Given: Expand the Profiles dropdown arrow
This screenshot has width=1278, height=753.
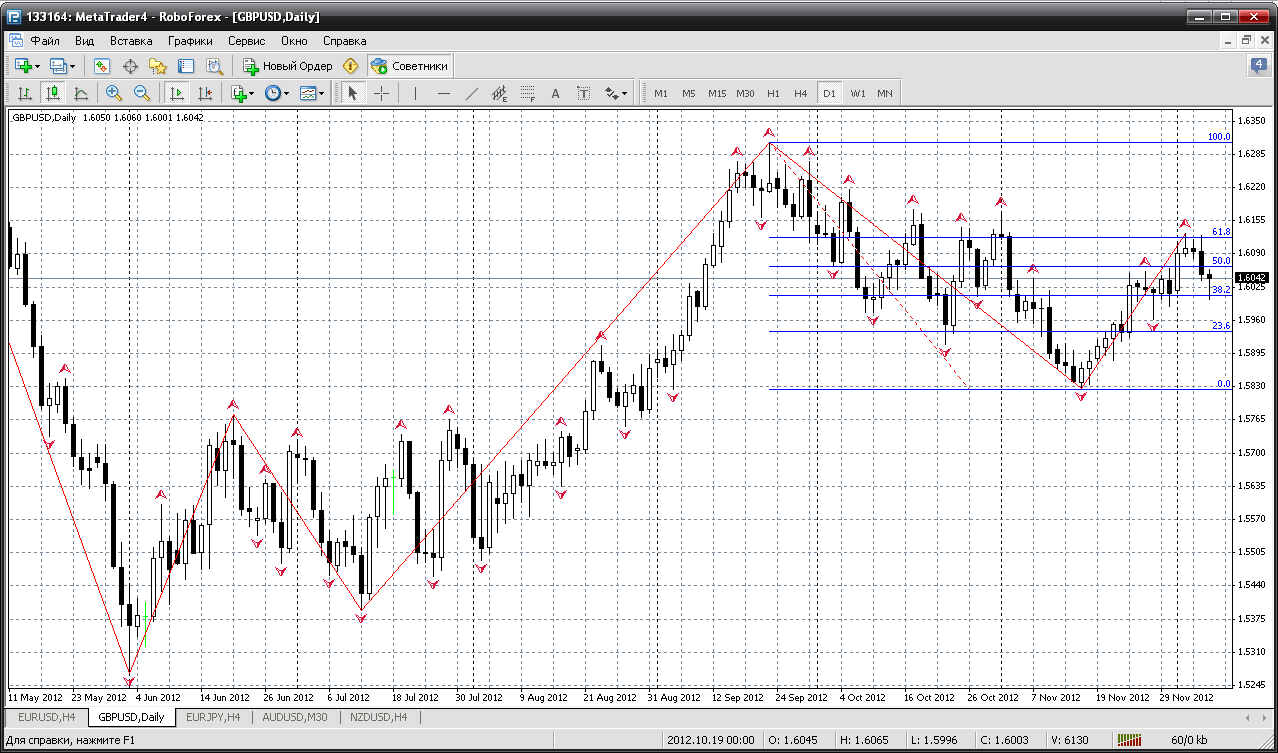Looking at the screenshot, I should click(x=74, y=66).
